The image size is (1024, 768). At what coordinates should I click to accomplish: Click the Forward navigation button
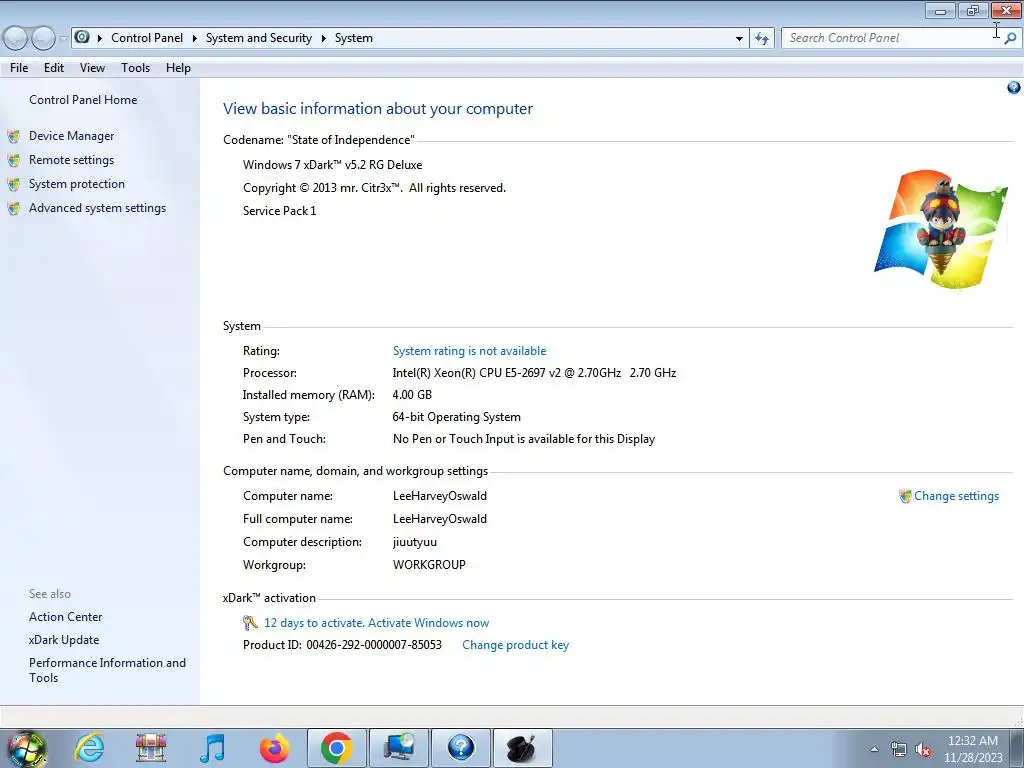(43, 38)
